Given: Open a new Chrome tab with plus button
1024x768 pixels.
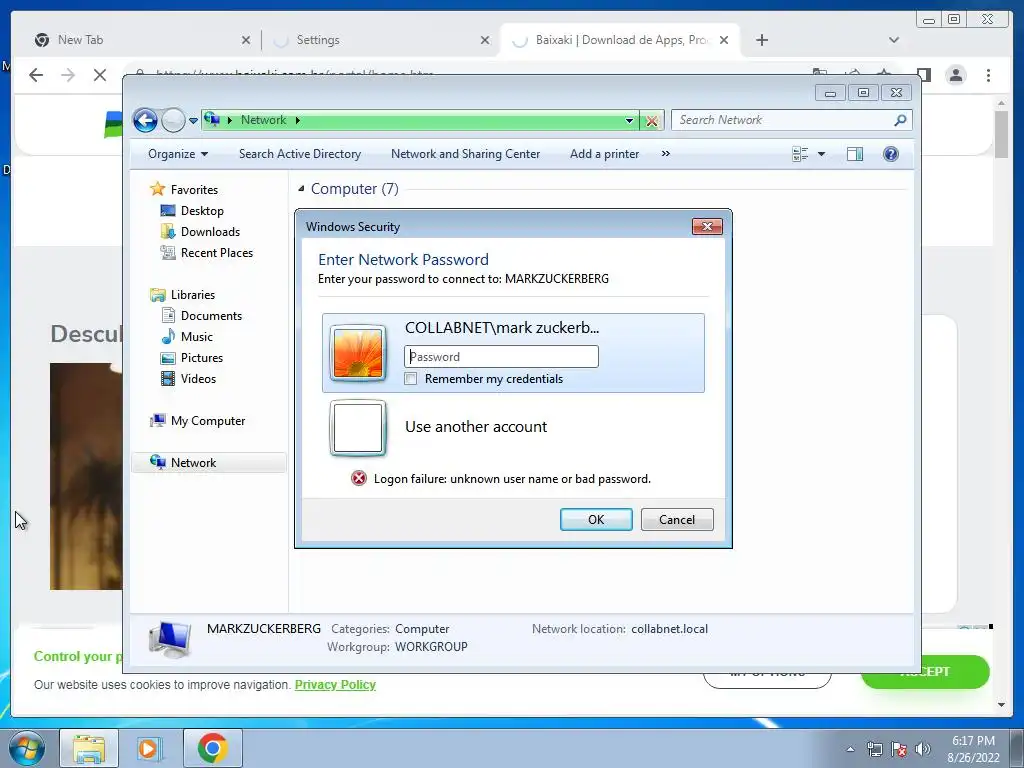Looking at the screenshot, I should (x=761, y=40).
